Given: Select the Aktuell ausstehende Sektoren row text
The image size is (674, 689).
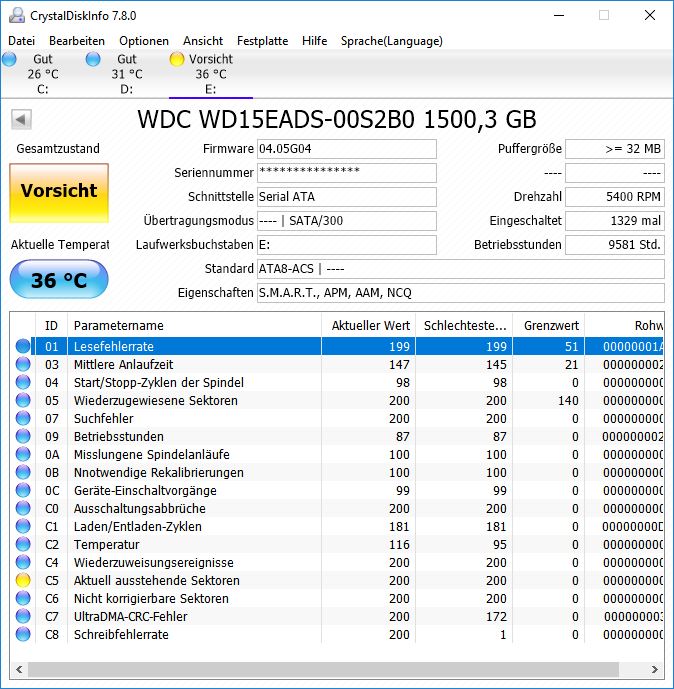Looking at the screenshot, I should [156, 580].
